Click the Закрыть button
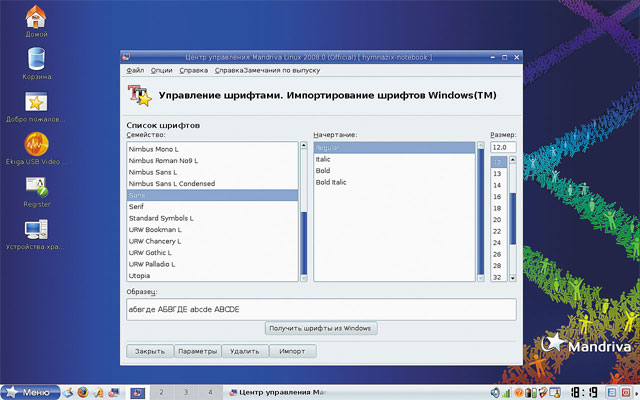Screen dimensions: 640x400 pos(150,351)
